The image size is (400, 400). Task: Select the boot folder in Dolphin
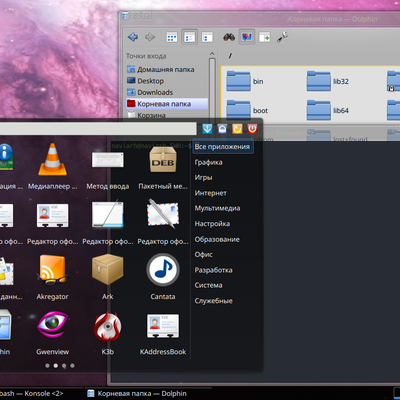(247, 110)
